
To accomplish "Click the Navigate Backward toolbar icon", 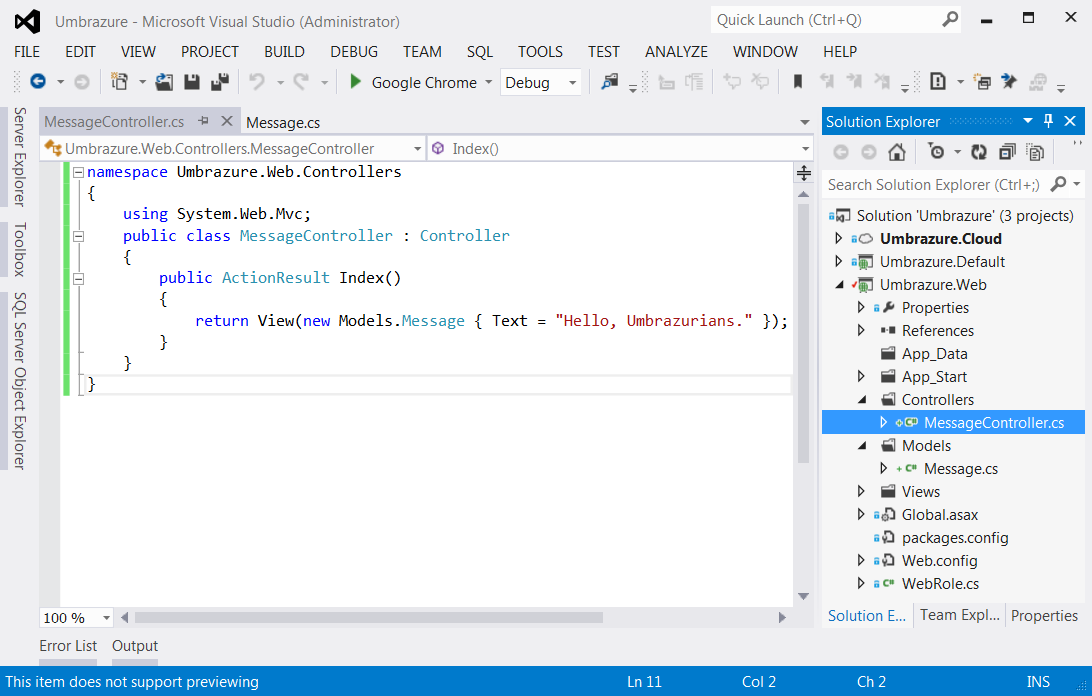I will (x=38, y=82).
